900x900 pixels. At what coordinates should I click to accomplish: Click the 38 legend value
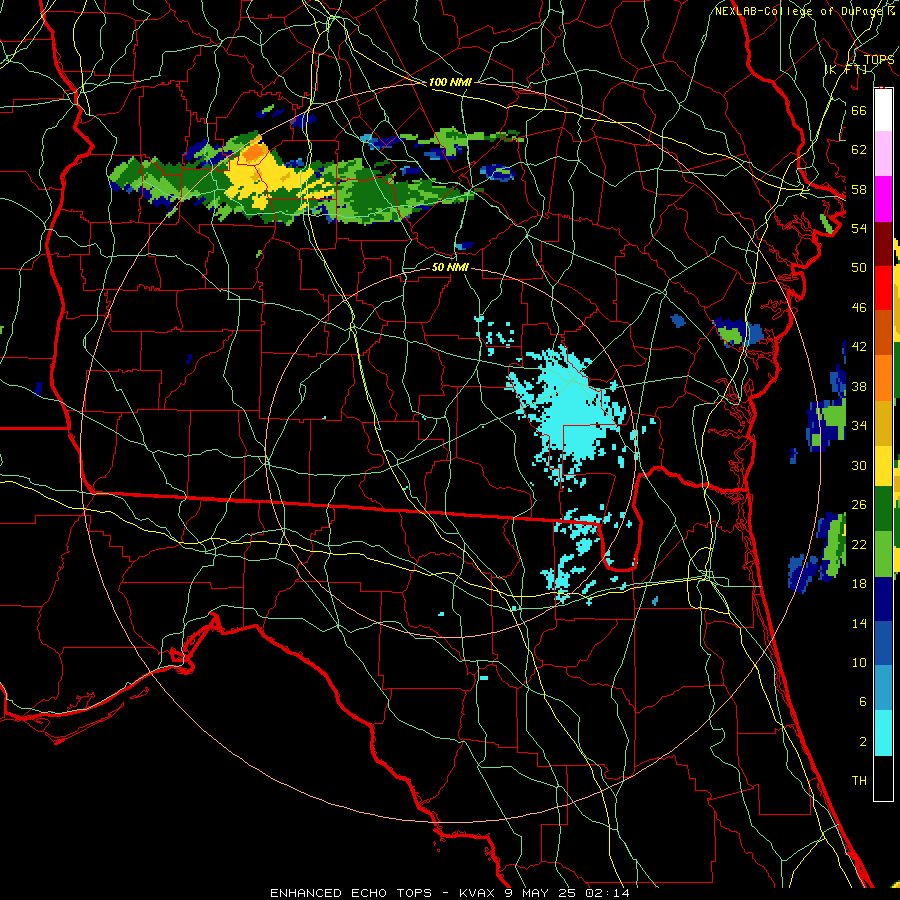pyautogui.click(x=859, y=386)
